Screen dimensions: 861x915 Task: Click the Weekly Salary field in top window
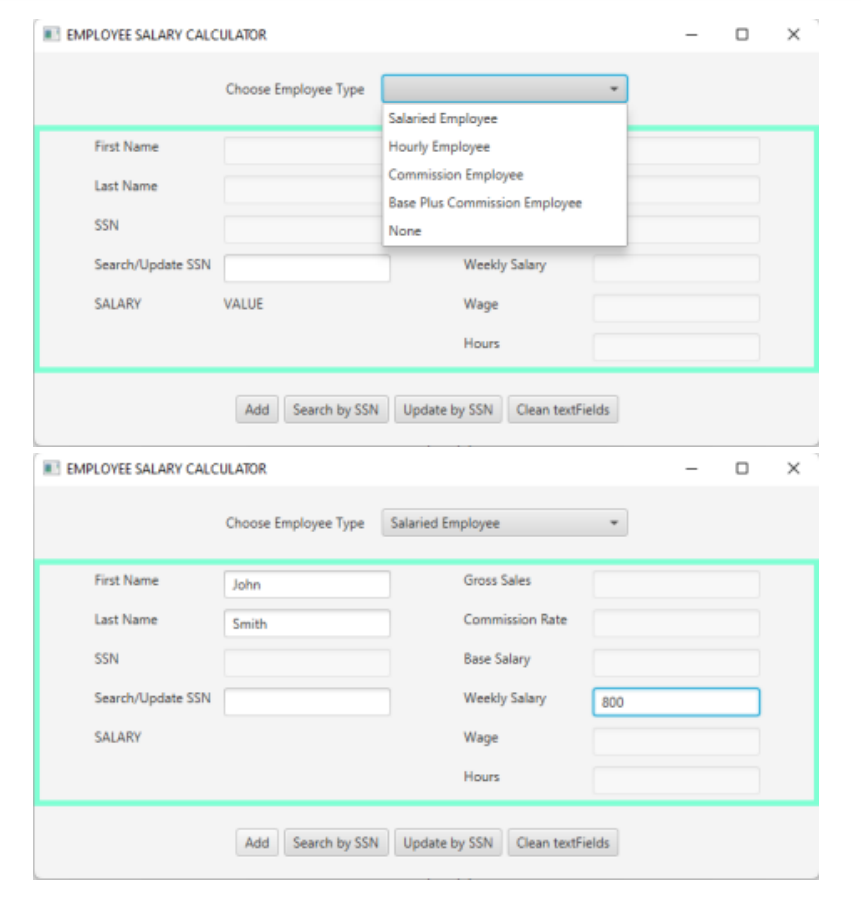pos(676,268)
